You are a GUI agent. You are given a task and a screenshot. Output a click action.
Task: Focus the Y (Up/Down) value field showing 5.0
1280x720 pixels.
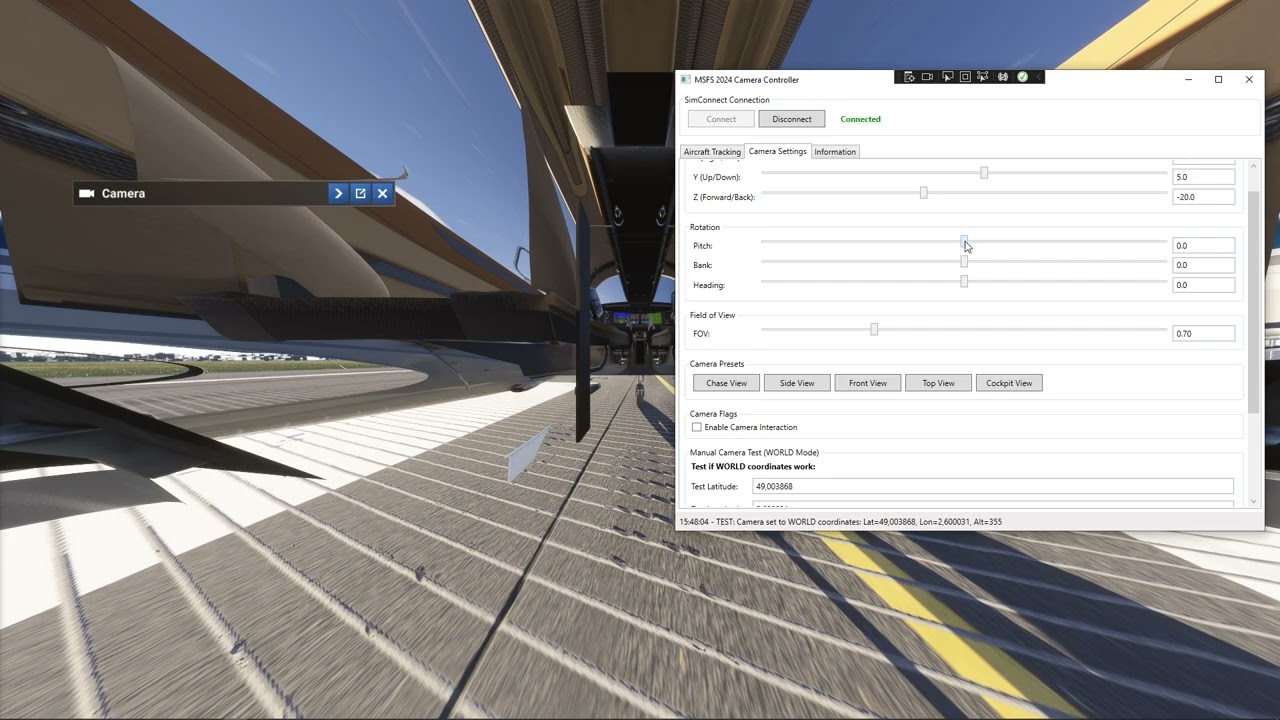coord(1203,177)
